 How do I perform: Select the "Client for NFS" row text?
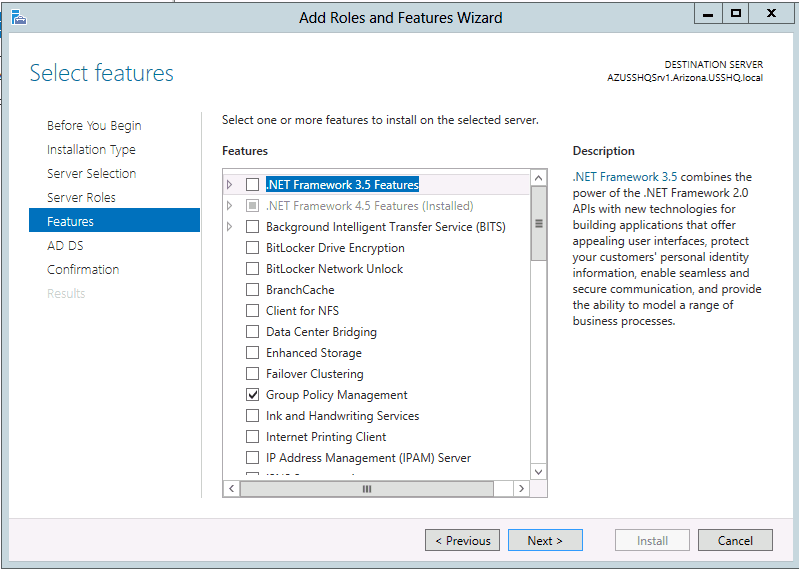pos(302,311)
